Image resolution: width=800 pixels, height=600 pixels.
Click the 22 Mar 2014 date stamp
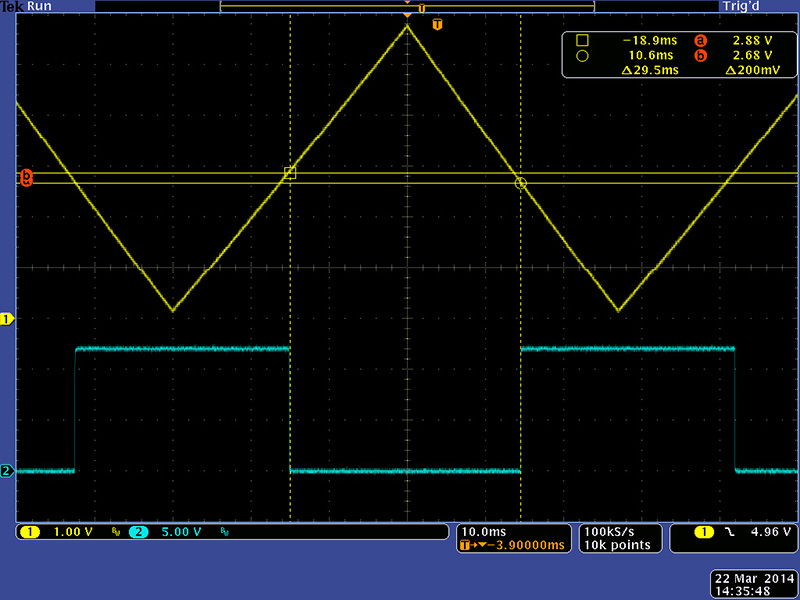tap(754, 579)
